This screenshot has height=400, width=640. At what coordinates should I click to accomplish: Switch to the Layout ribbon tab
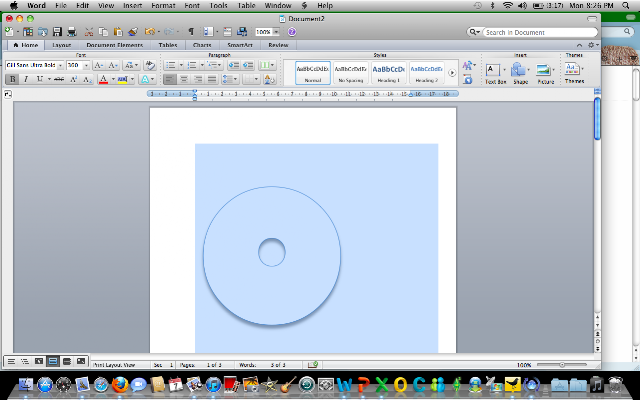point(62,45)
